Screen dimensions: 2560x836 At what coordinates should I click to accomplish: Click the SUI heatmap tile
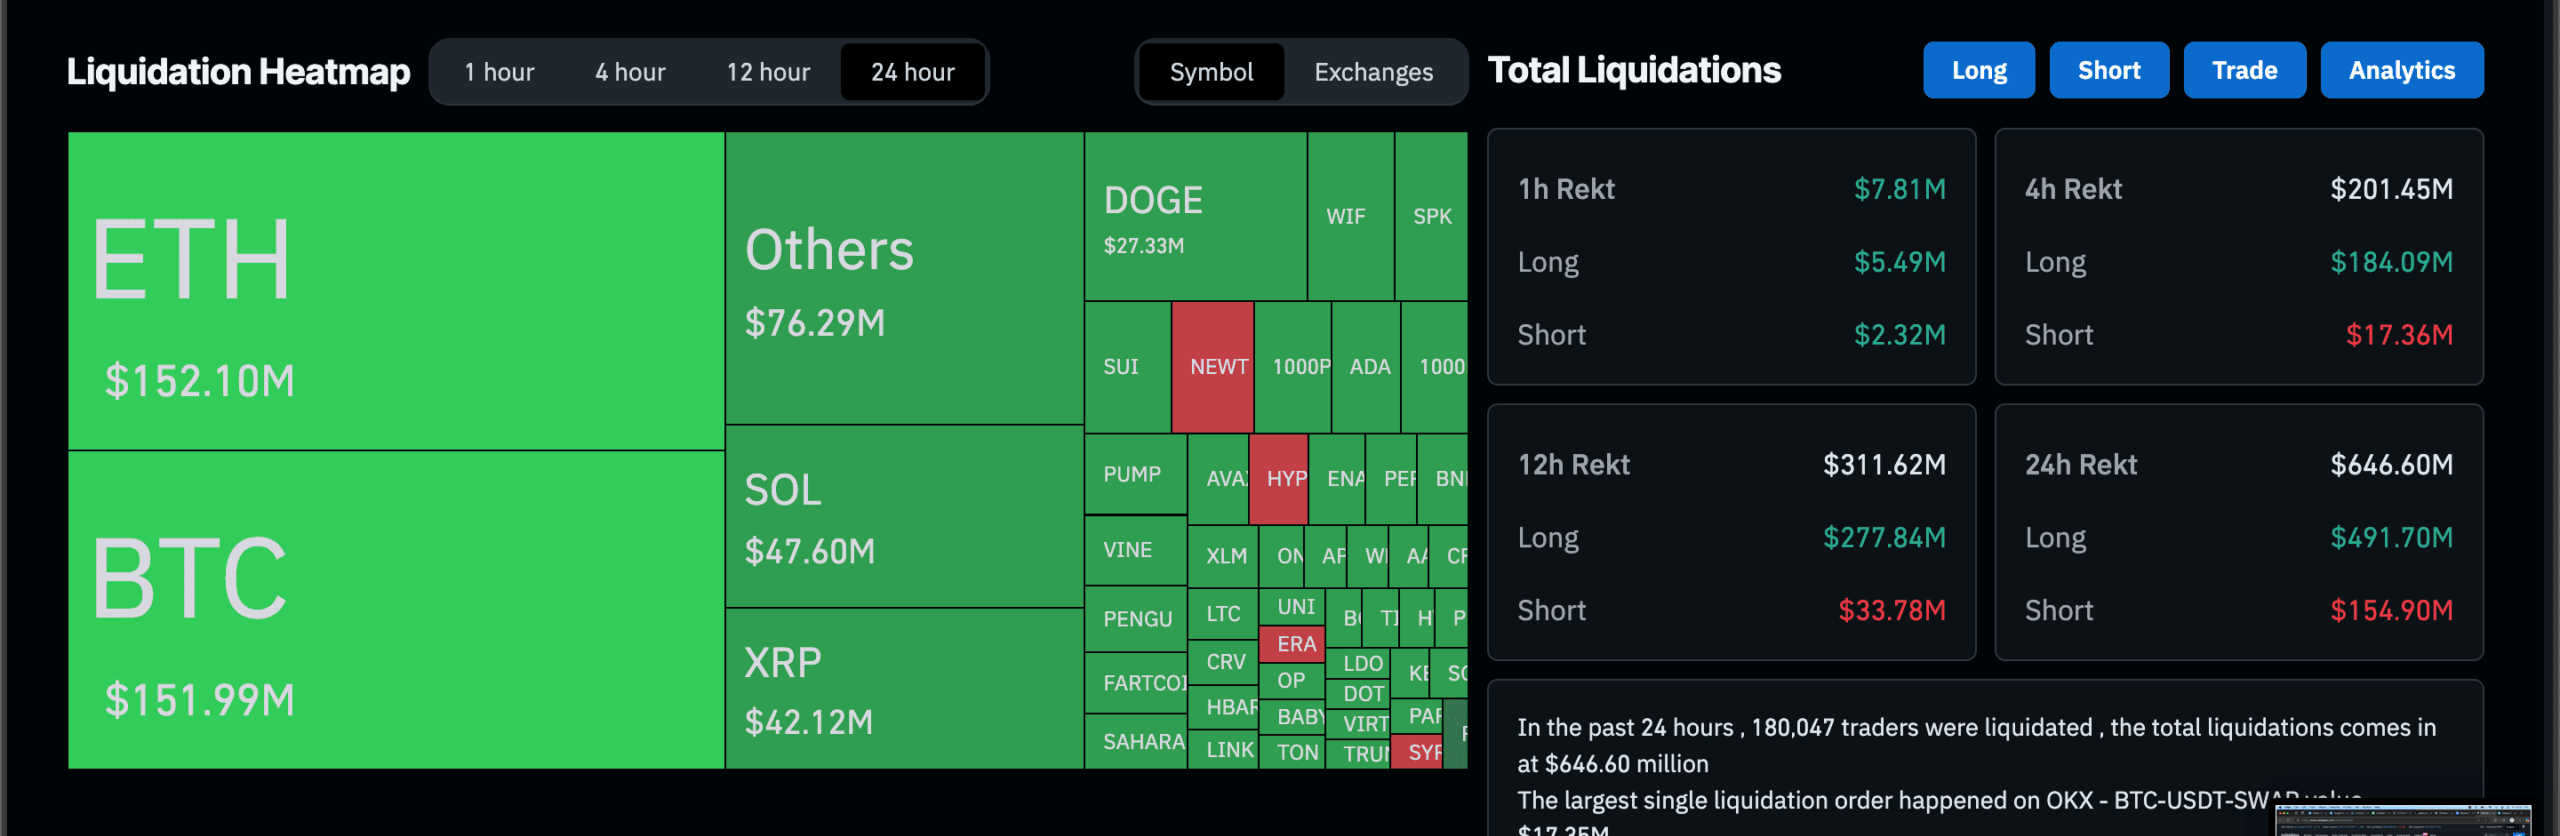(1127, 367)
